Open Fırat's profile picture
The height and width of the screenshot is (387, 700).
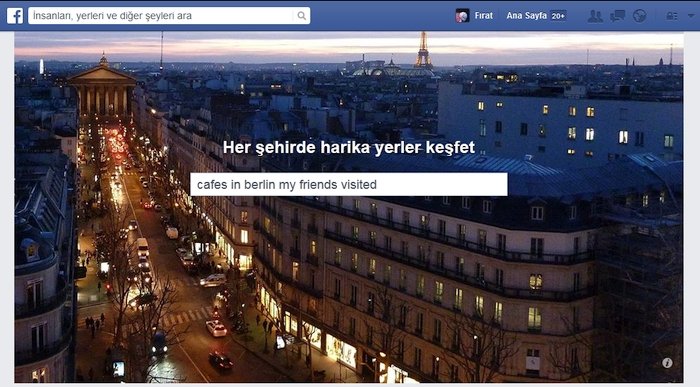(x=462, y=16)
